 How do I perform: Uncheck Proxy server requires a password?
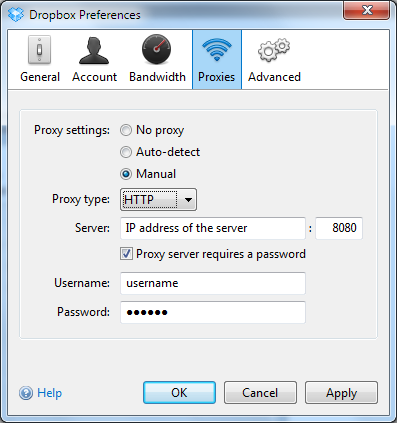coord(126,254)
